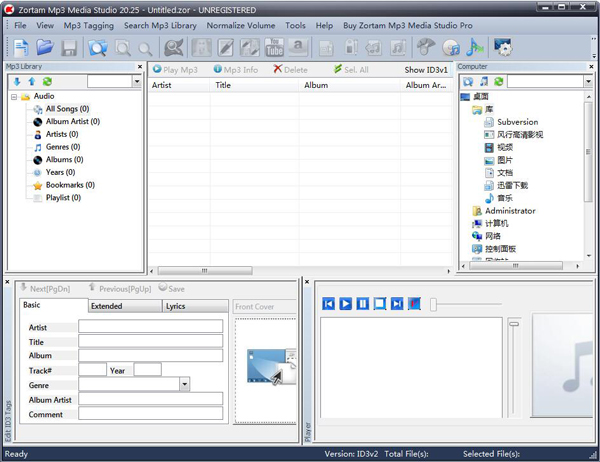This screenshot has width=600, height=462.
Task: Click the Title input field
Action: pos(150,341)
